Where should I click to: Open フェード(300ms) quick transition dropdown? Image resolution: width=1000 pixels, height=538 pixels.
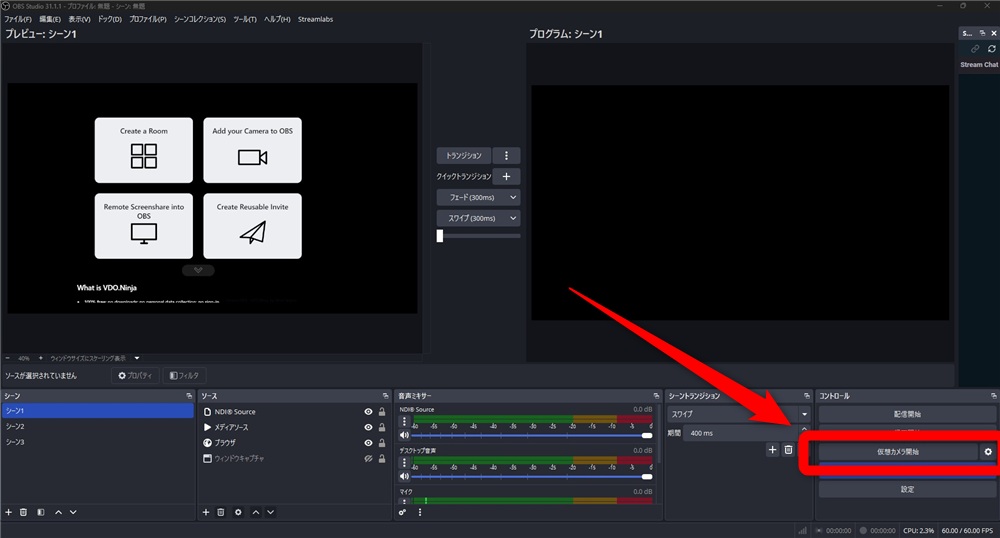[x=478, y=198]
